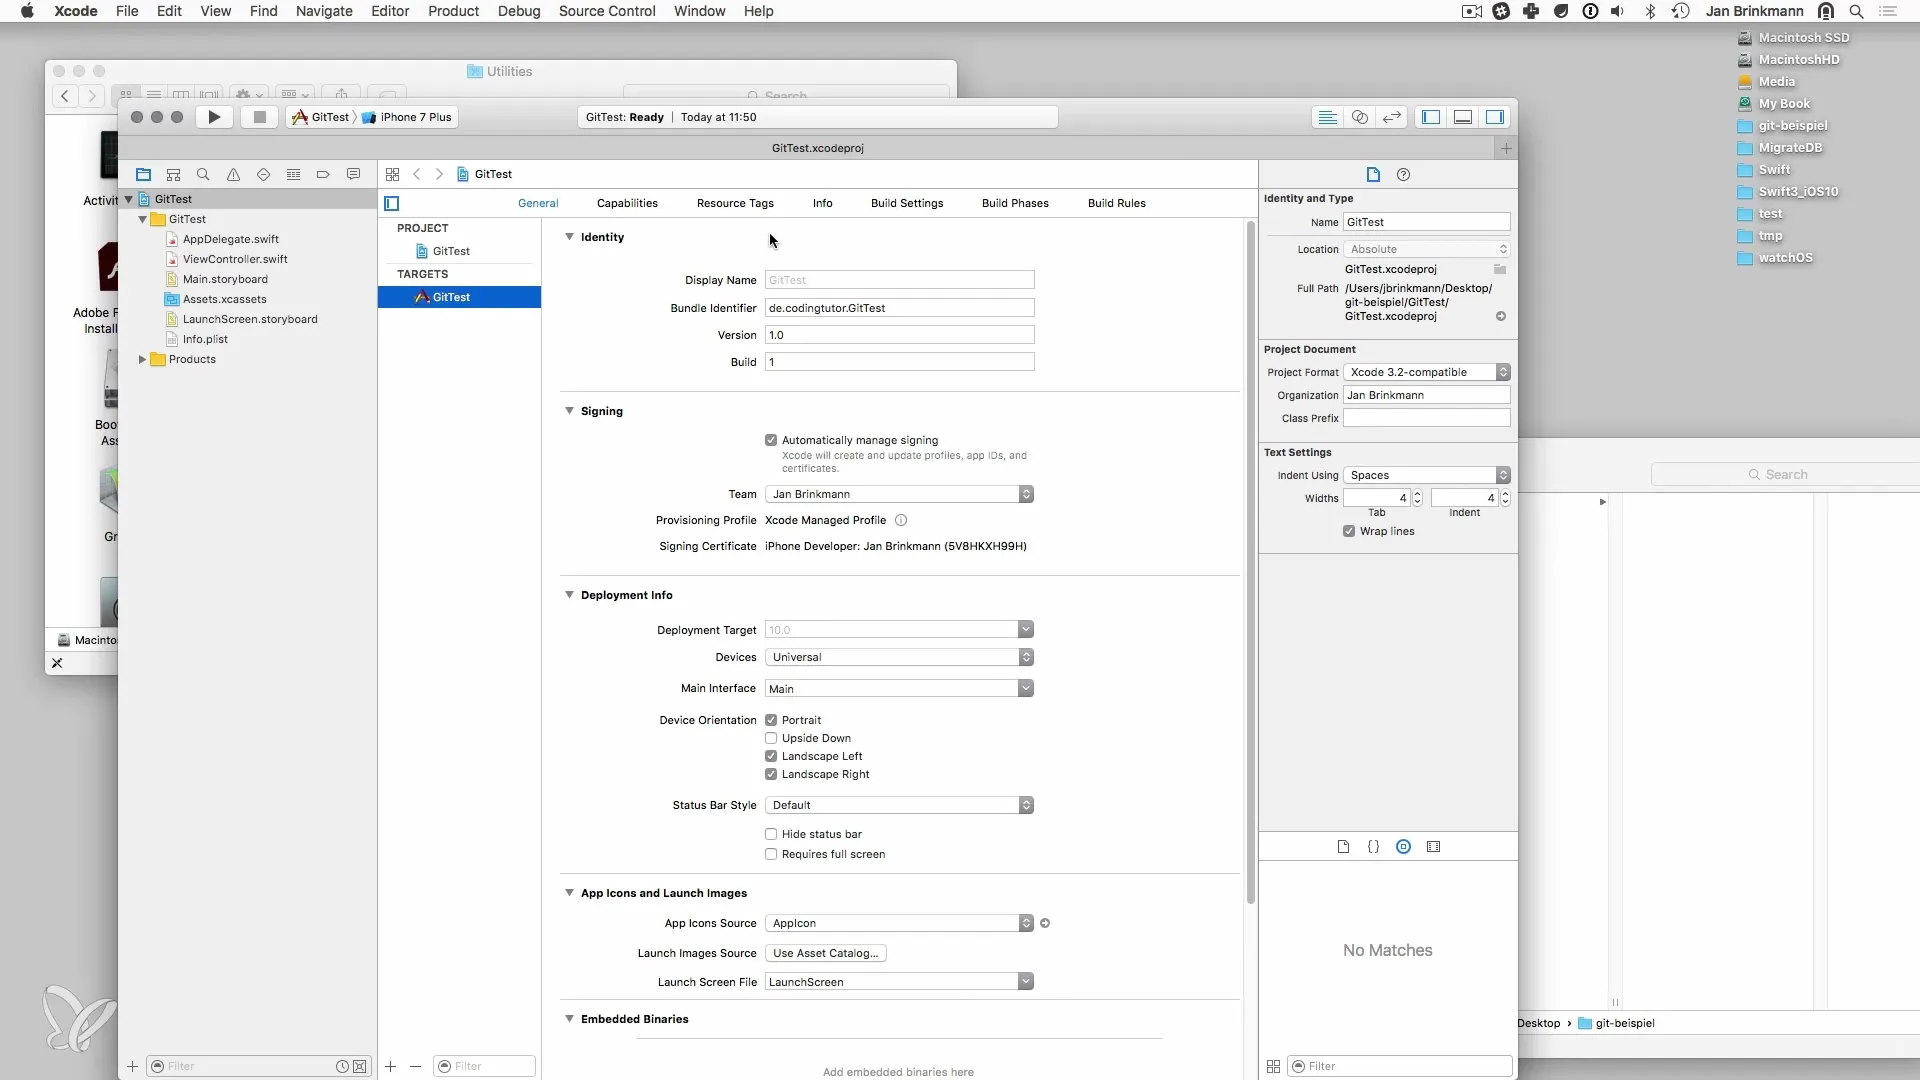Open the Object library
Viewport: 1920px width, 1080px height.
pyautogui.click(x=1403, y=847)
